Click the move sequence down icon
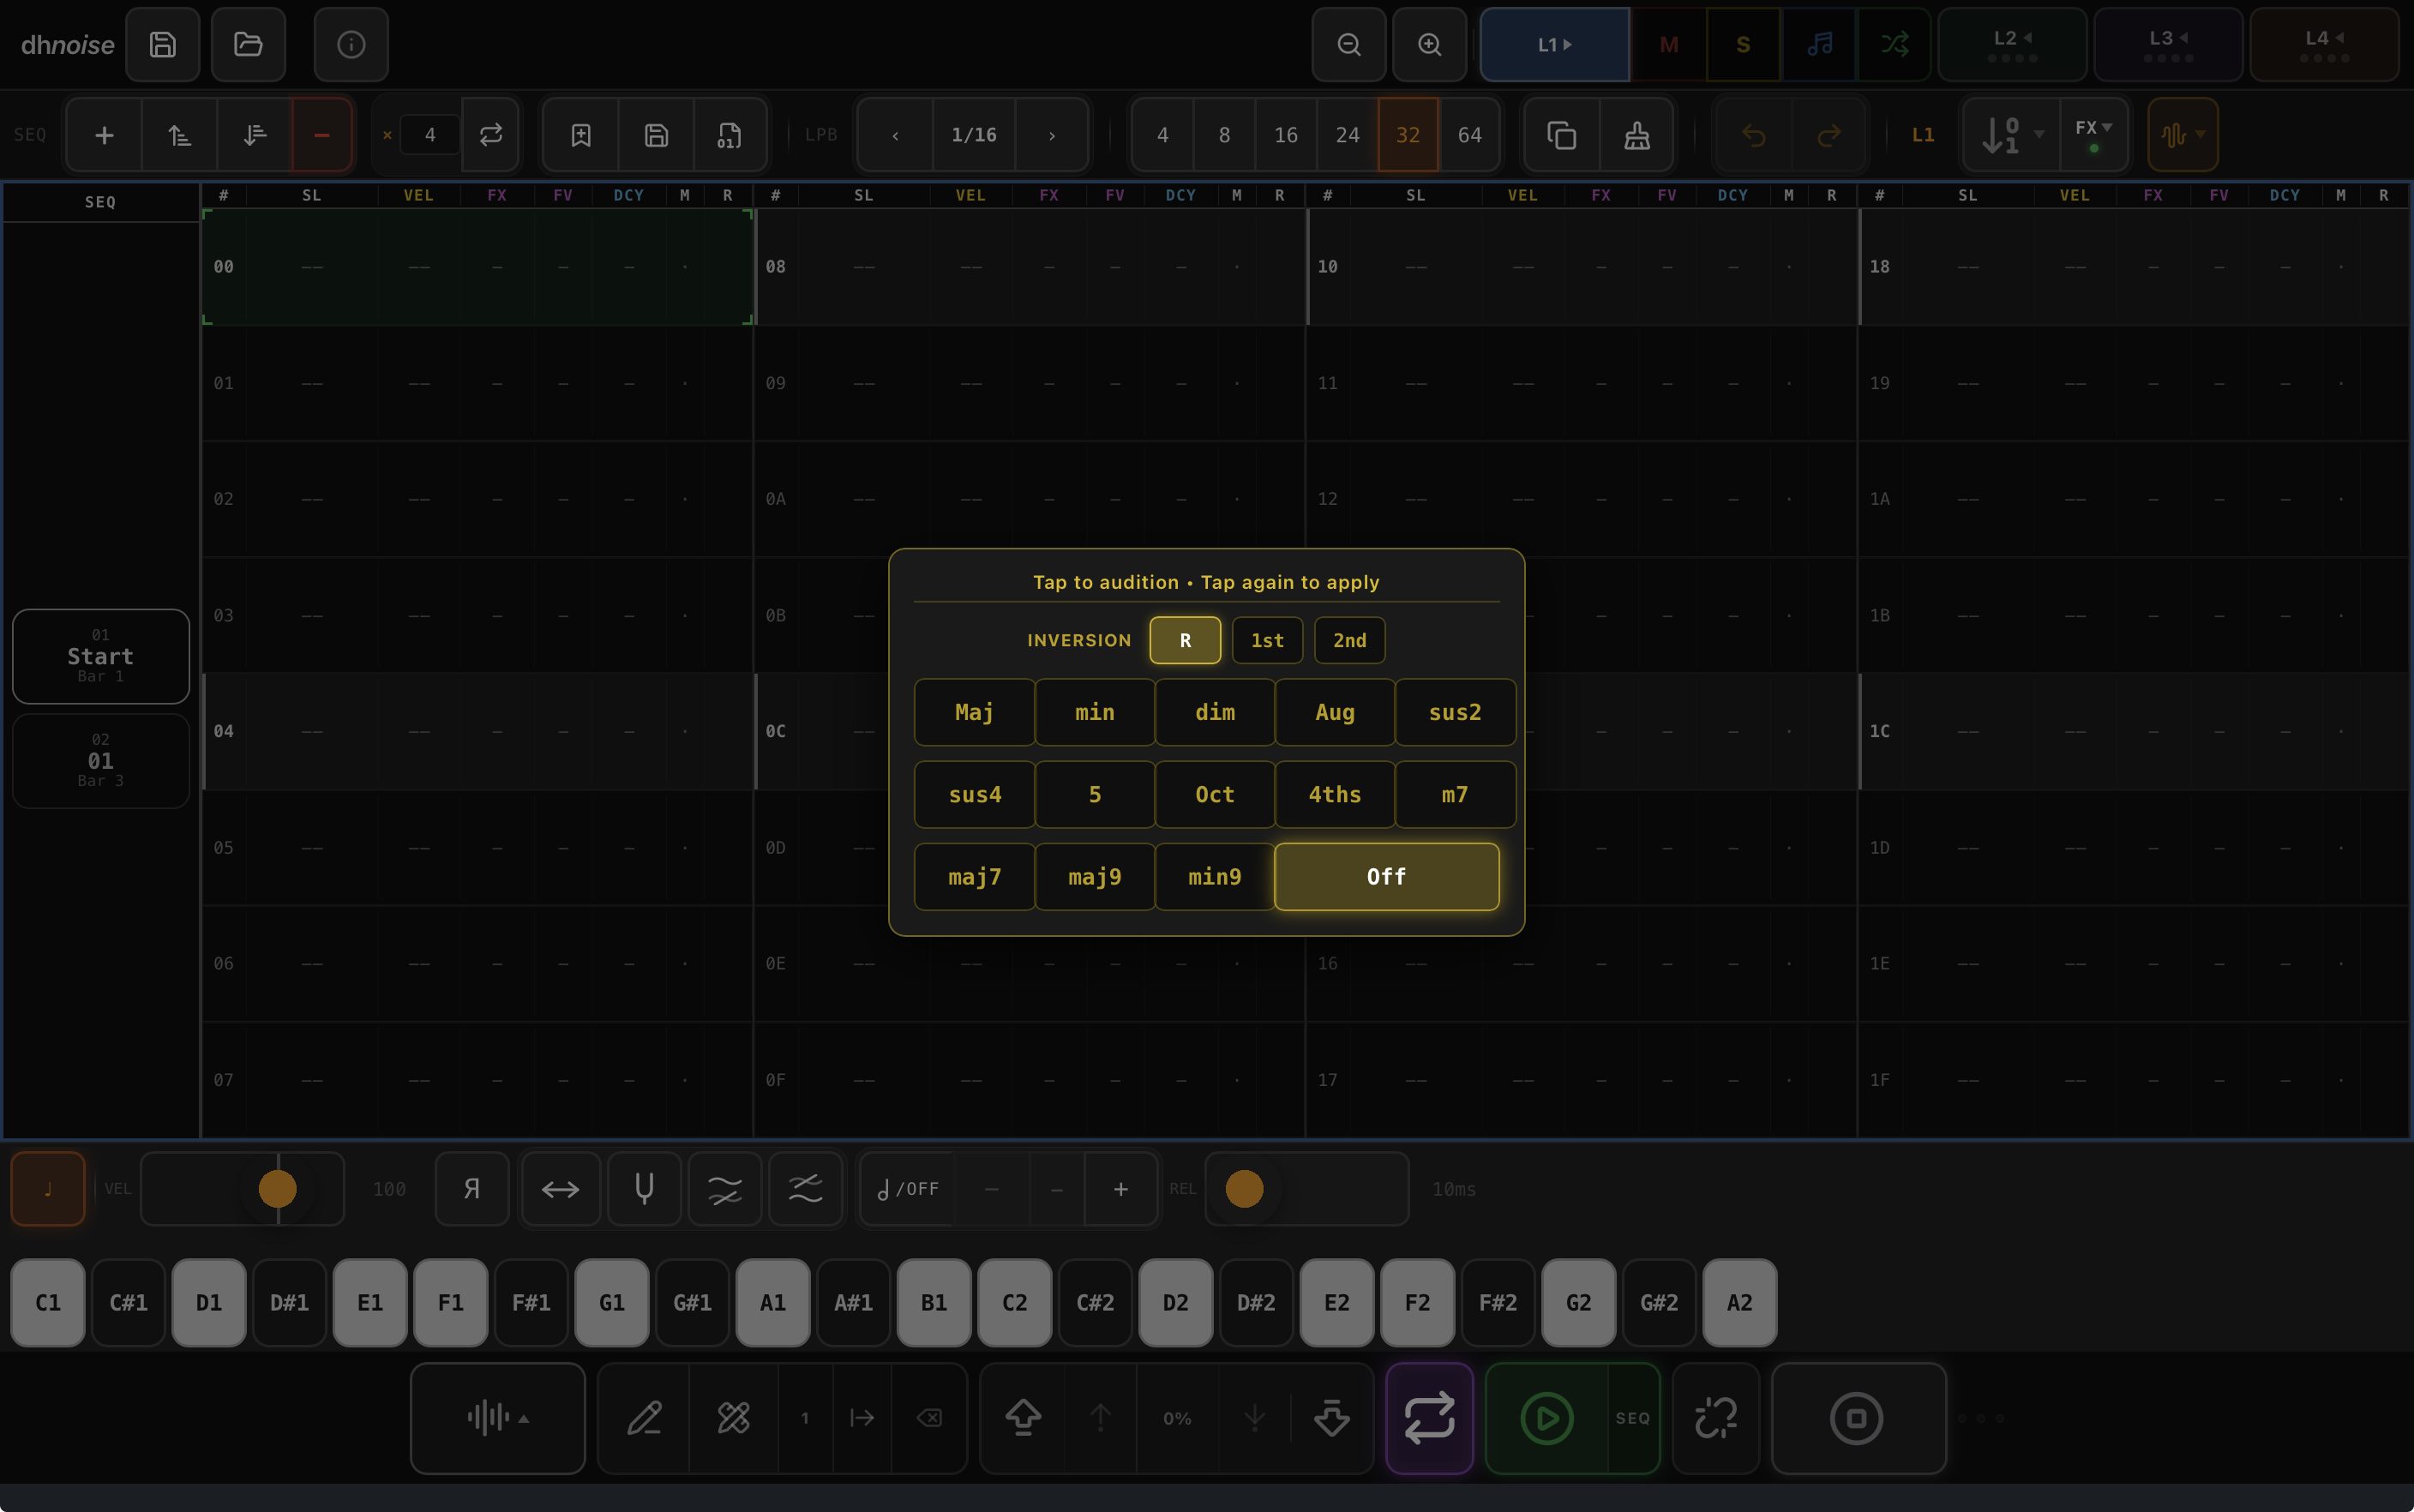The image size is (2414, 1512). (x=255, y=135)
